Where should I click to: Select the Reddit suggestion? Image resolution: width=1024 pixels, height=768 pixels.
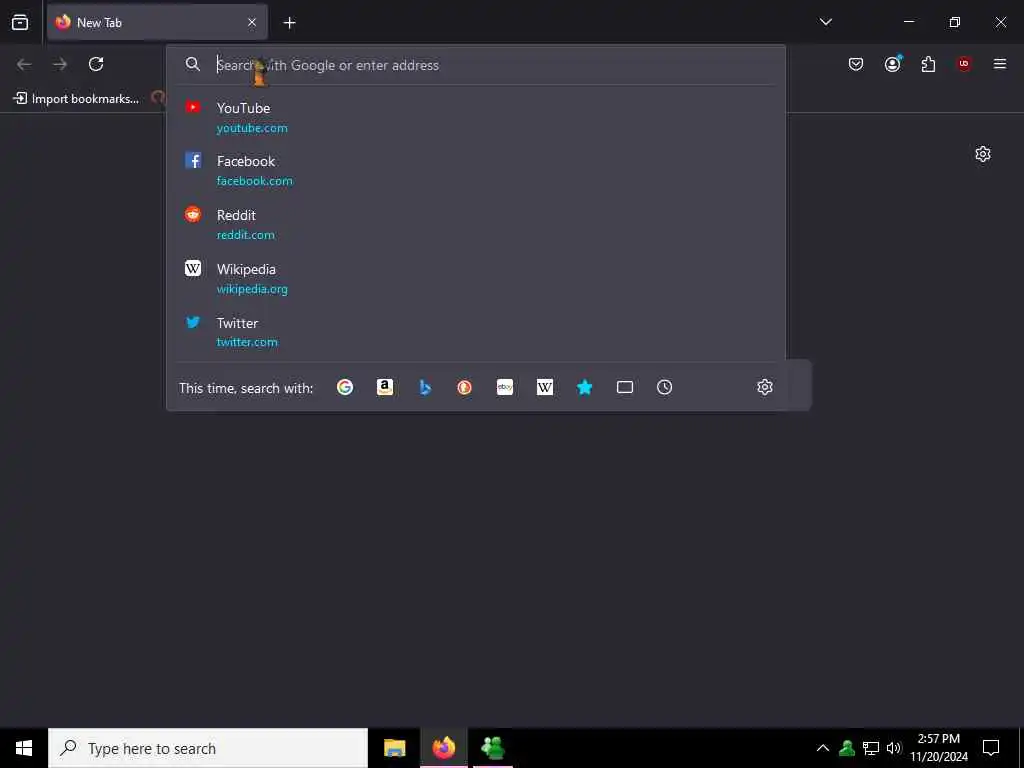[x=476, y=224]
